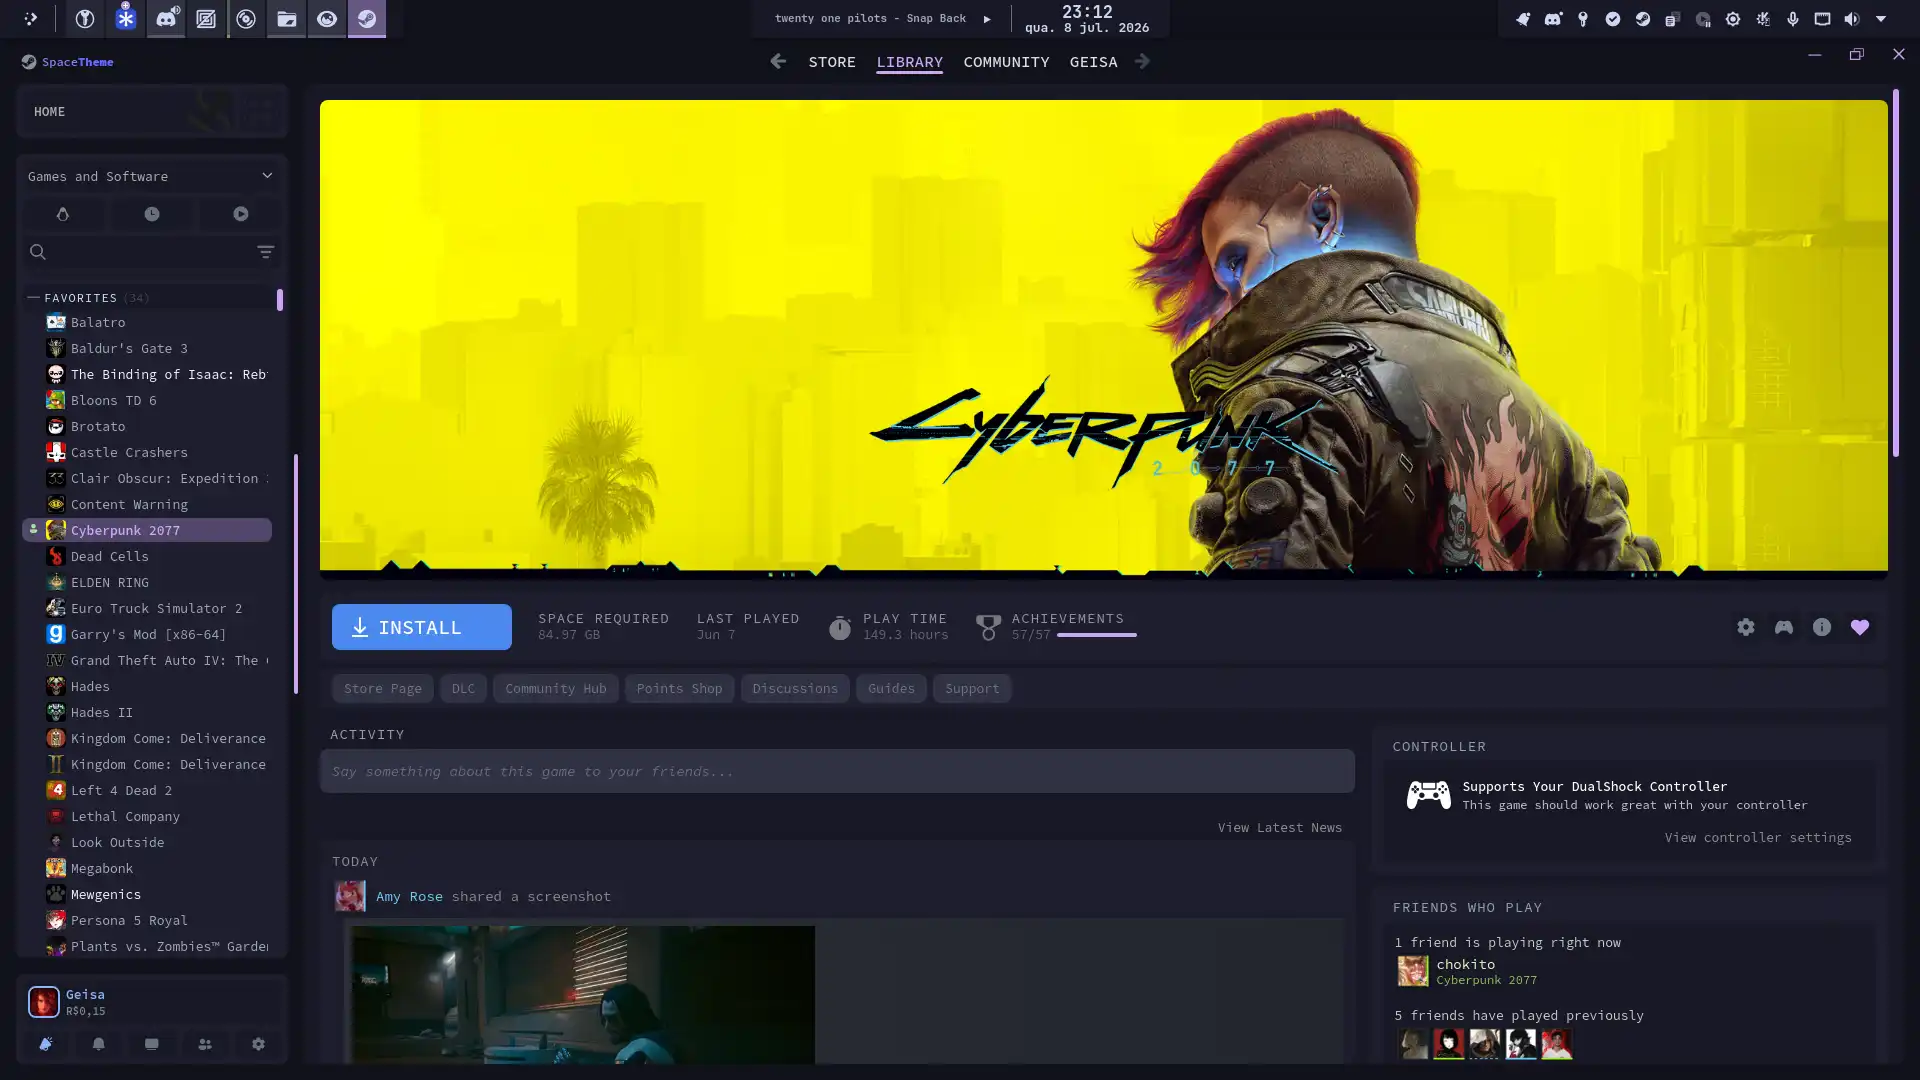Open the SpaceTheme Steam menu

(x=67, y=62)
